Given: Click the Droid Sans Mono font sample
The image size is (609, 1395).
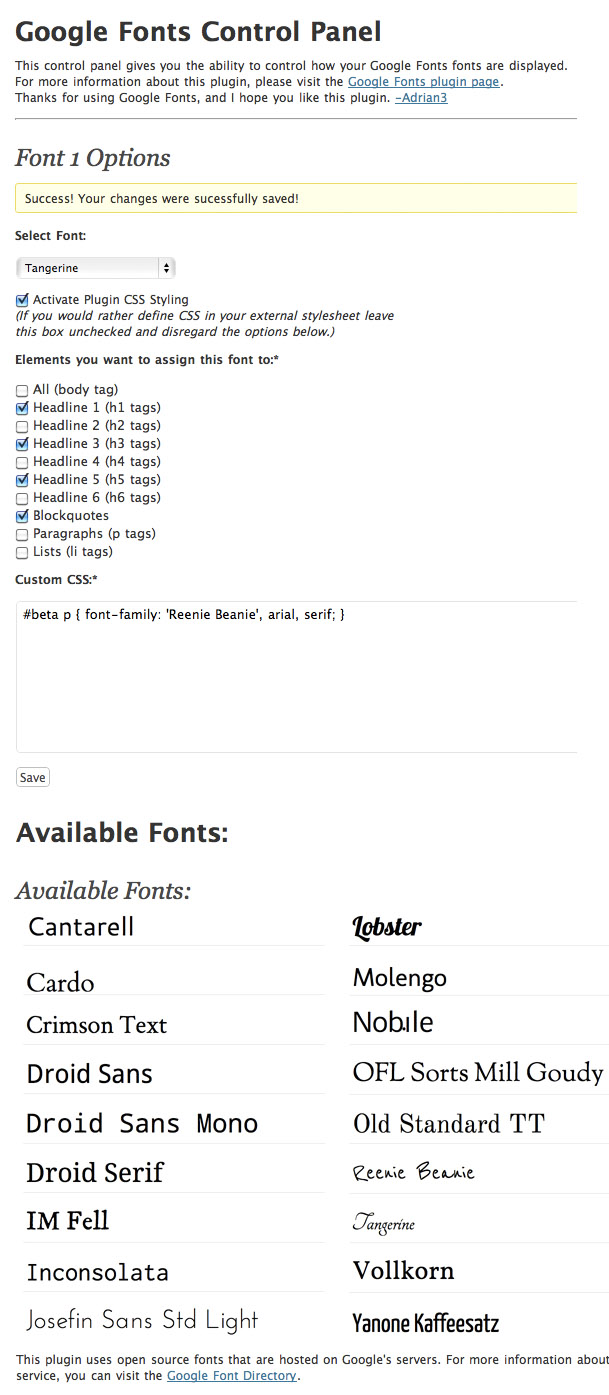Looking at the screenshot, I should [x=142, y=1123].
